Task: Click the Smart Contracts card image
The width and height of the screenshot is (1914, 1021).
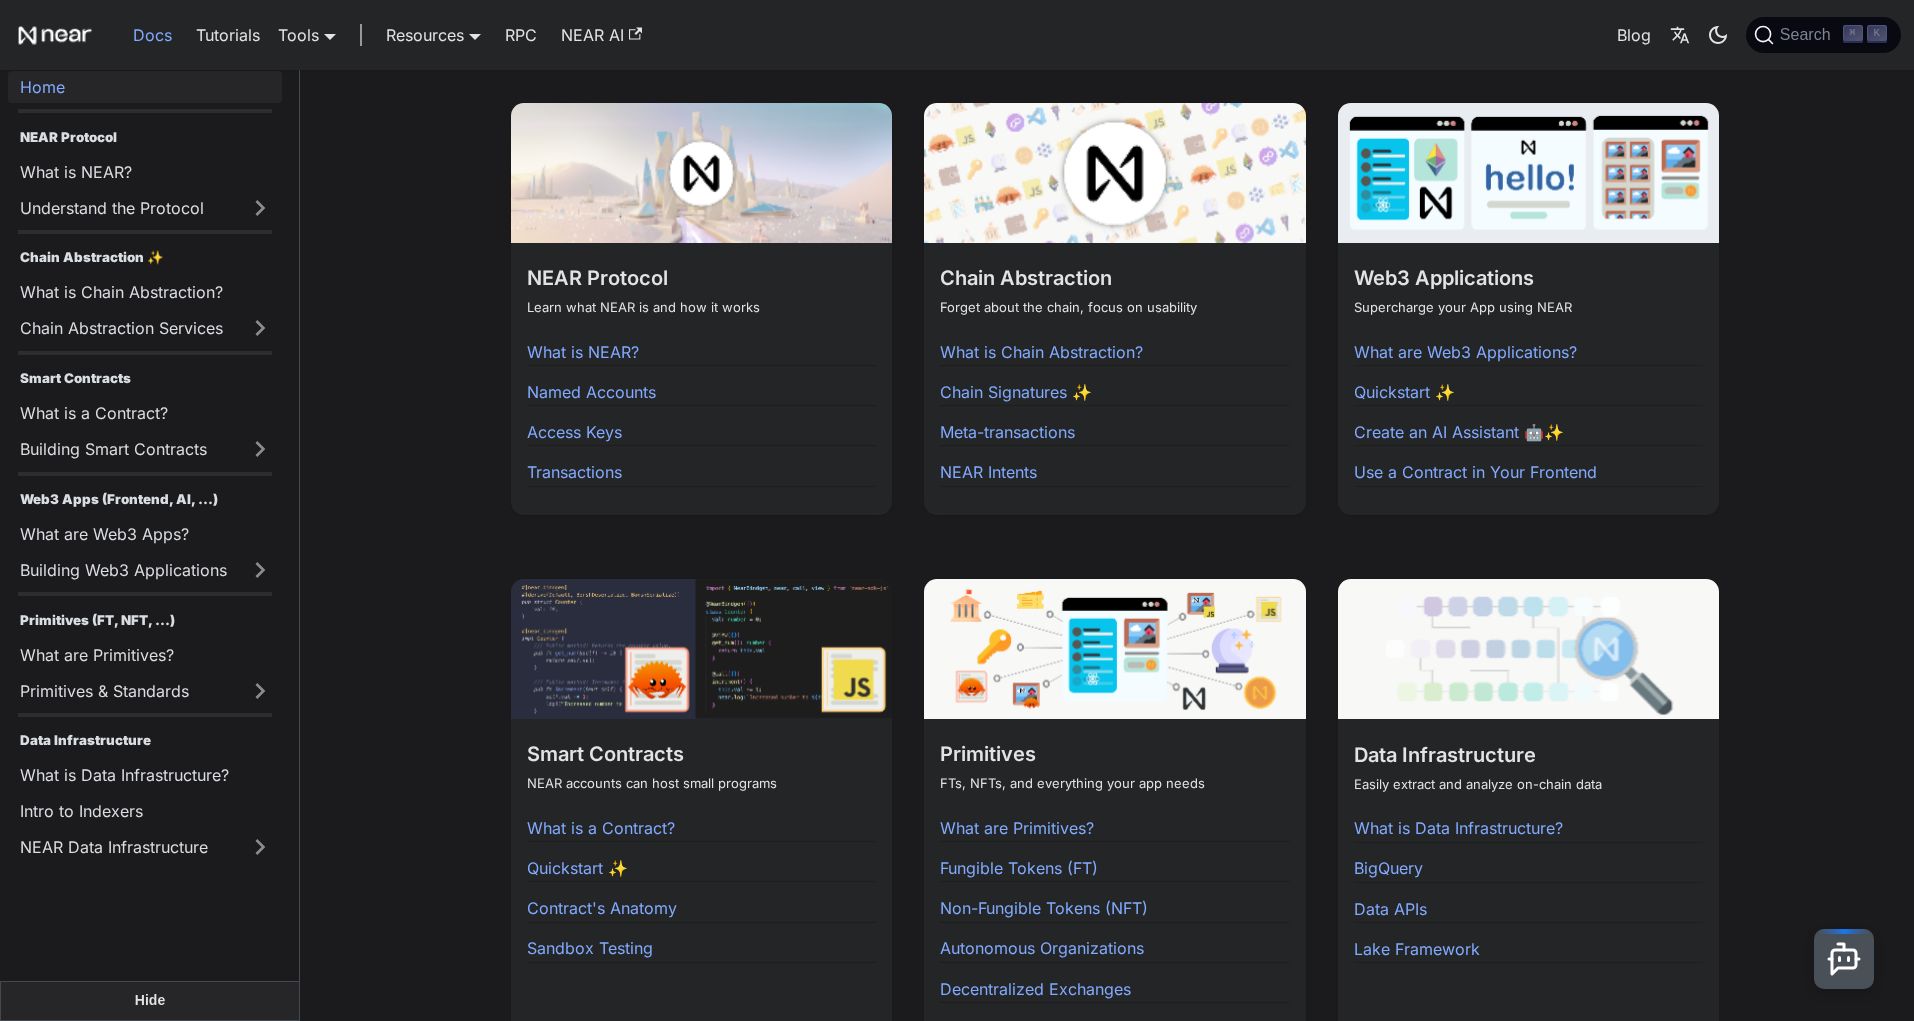Action: [x=701, y=649]
